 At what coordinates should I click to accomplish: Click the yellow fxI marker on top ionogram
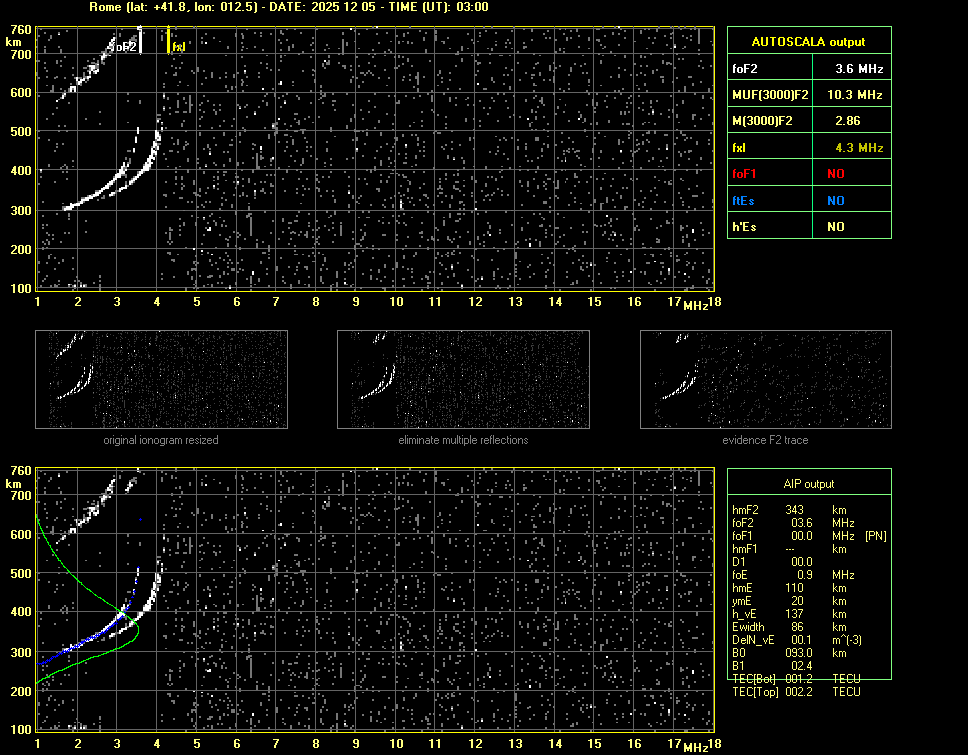pos(169,41)
